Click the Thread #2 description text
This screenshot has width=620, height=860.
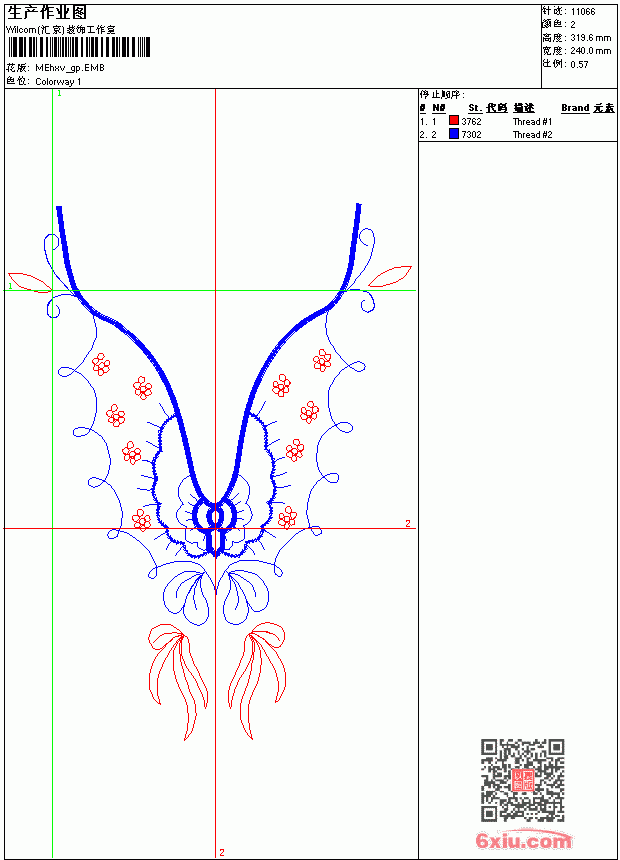(x=532, y=134)
